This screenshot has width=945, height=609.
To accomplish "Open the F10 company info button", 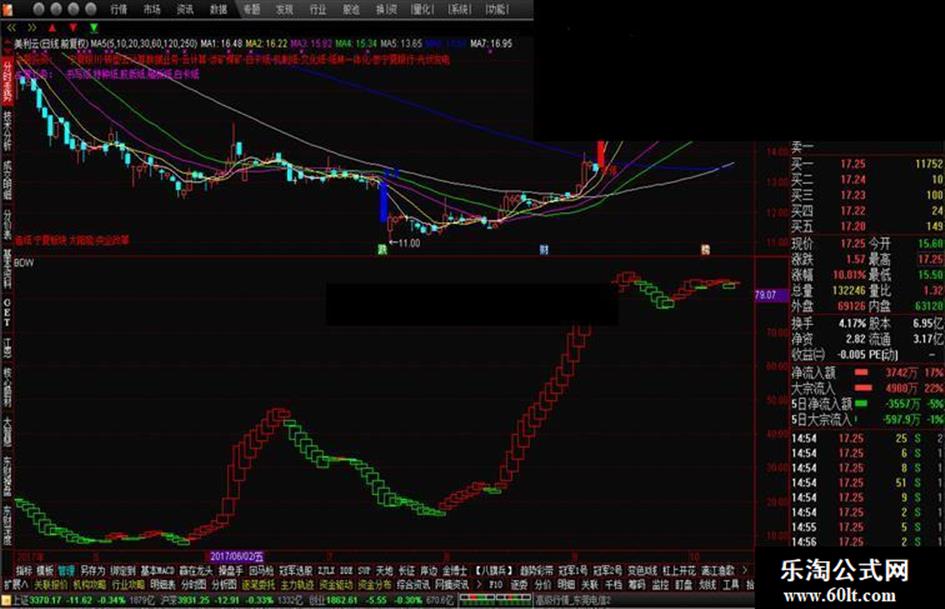I will point(495,585).
